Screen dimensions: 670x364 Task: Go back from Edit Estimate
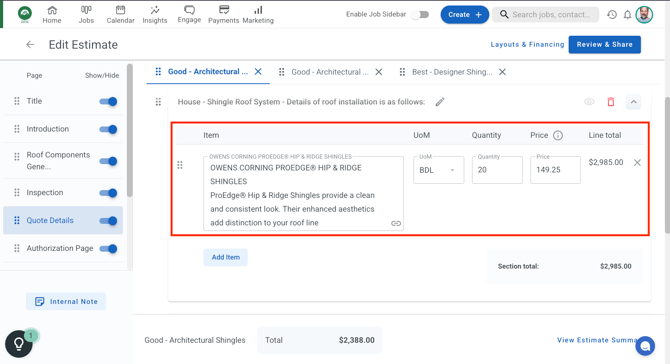click(30, 44)
